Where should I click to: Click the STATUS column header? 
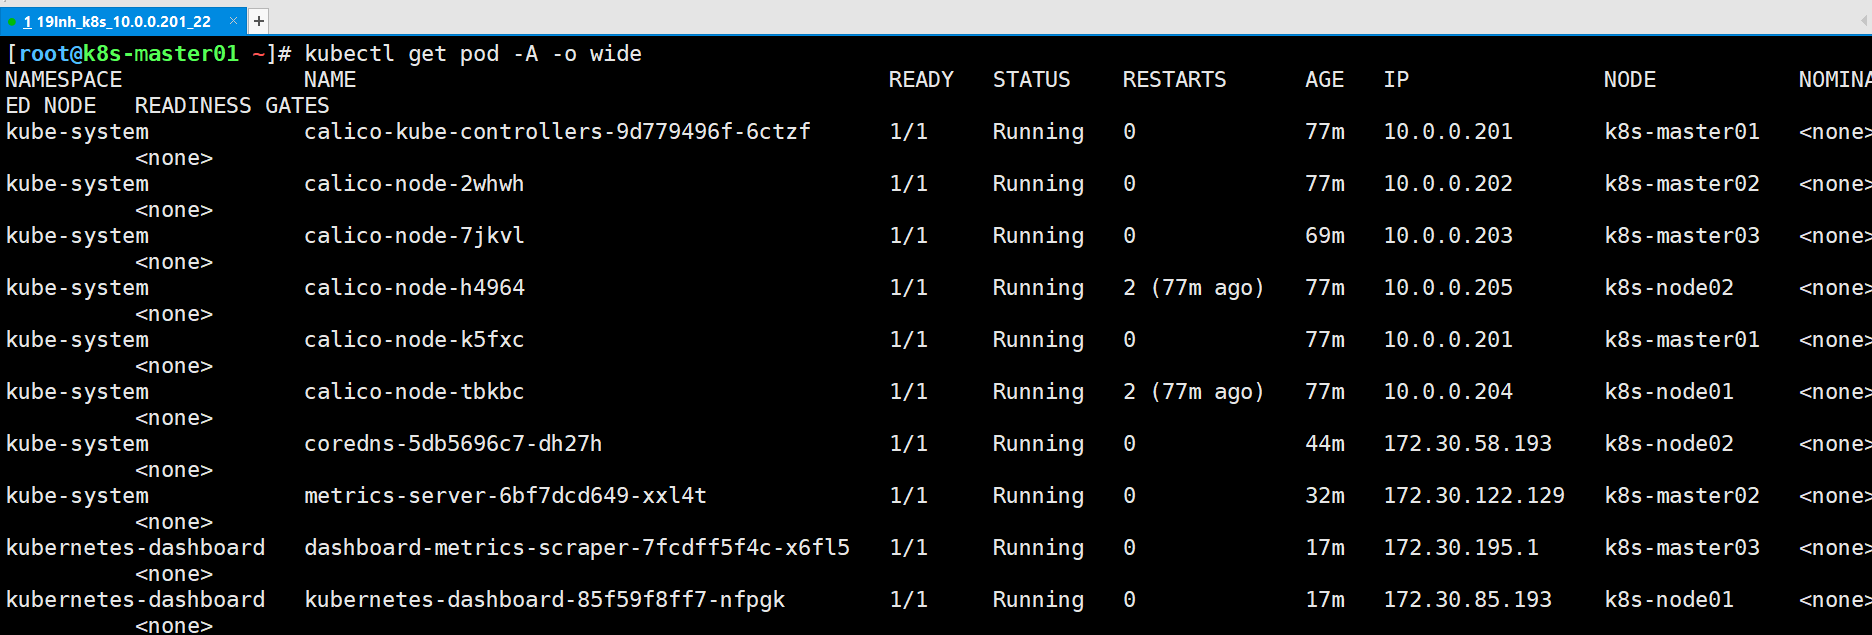[x=1031, y=80]
